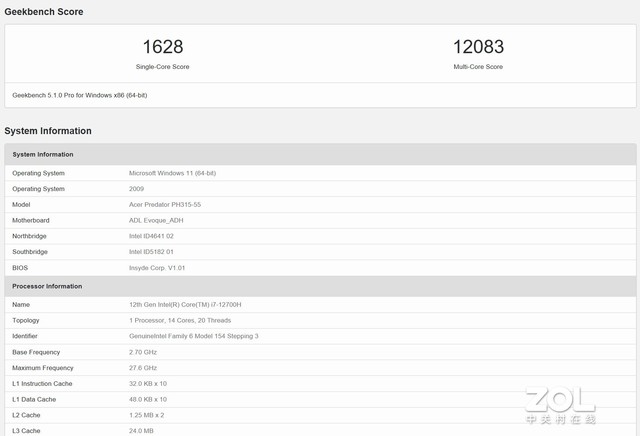Select value Microsoft Windows 11 (64-bit)

point(172,173)
